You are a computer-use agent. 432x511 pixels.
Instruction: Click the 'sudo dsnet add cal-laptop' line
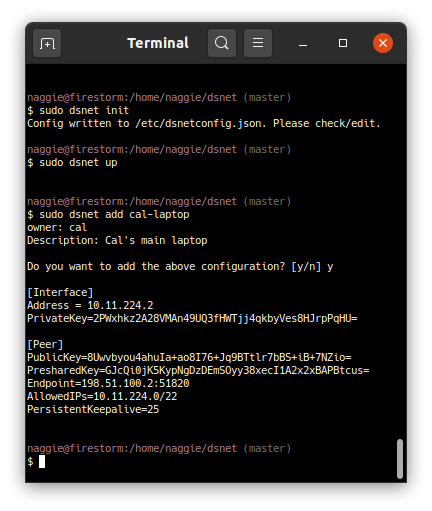tap(108, 214)
